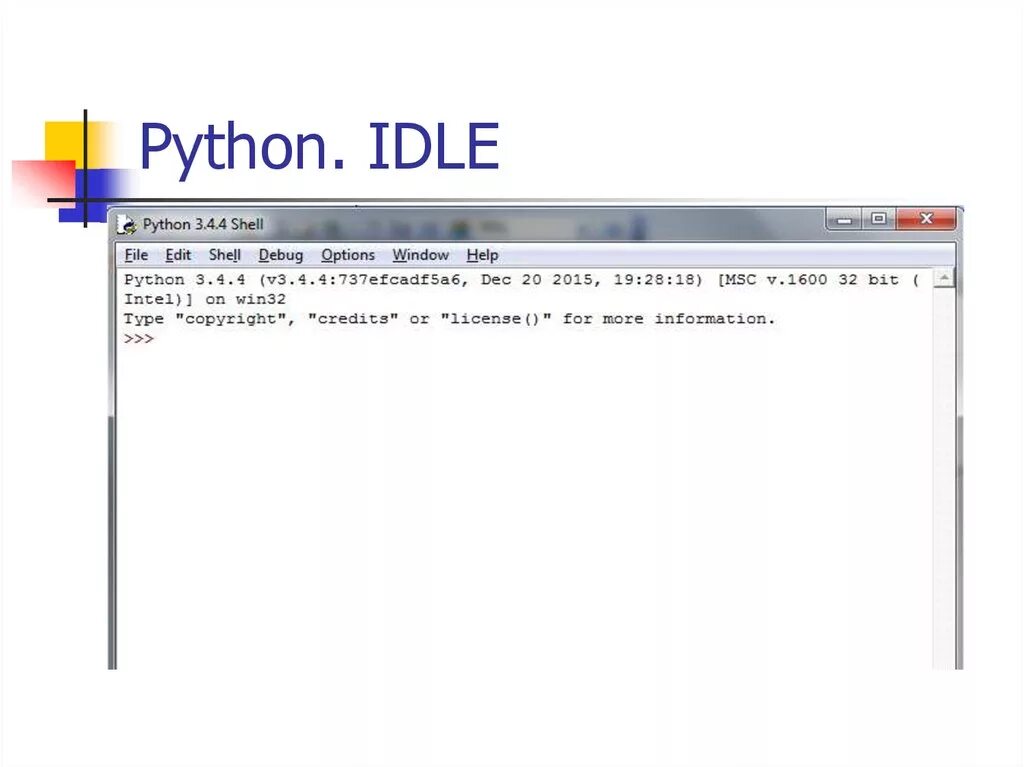Close the Python 3.4.4 Shell window
This screenshot has width=1024, height=767.
pyautogui.click(x=926, y=219)
